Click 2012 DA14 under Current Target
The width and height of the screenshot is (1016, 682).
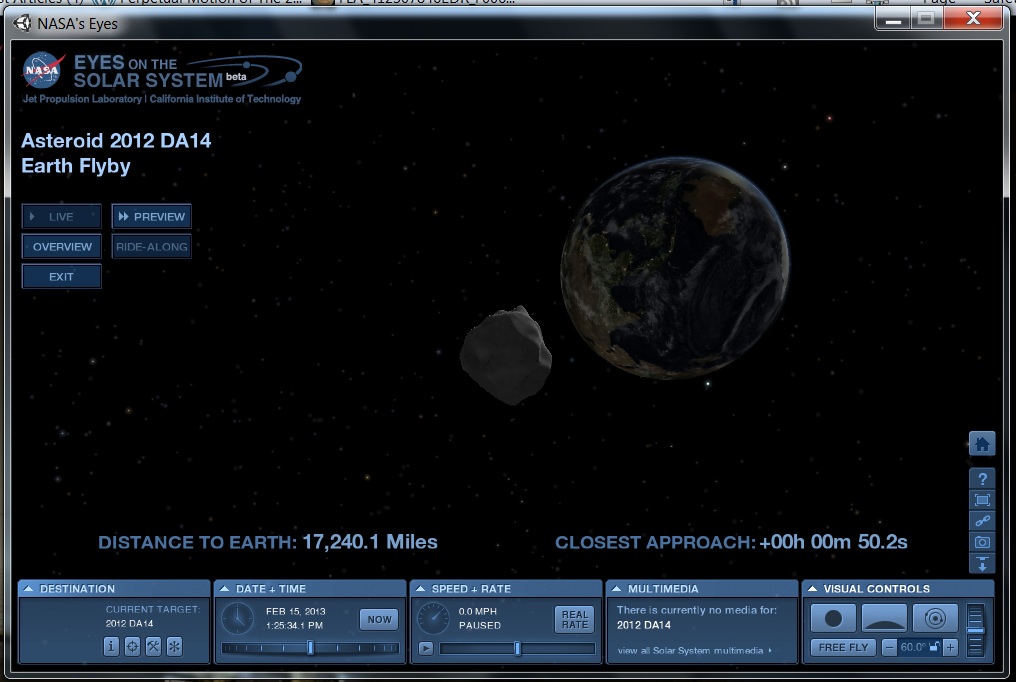point(130,624)
